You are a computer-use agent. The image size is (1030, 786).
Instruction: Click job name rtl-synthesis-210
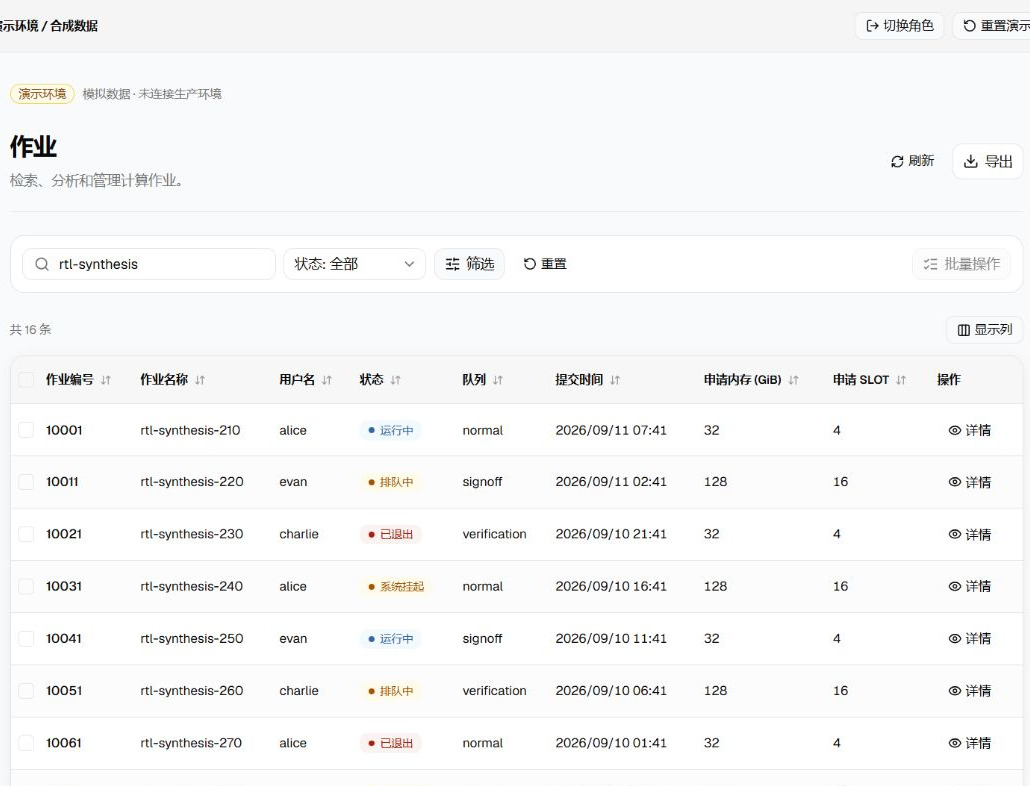point(190,430)
